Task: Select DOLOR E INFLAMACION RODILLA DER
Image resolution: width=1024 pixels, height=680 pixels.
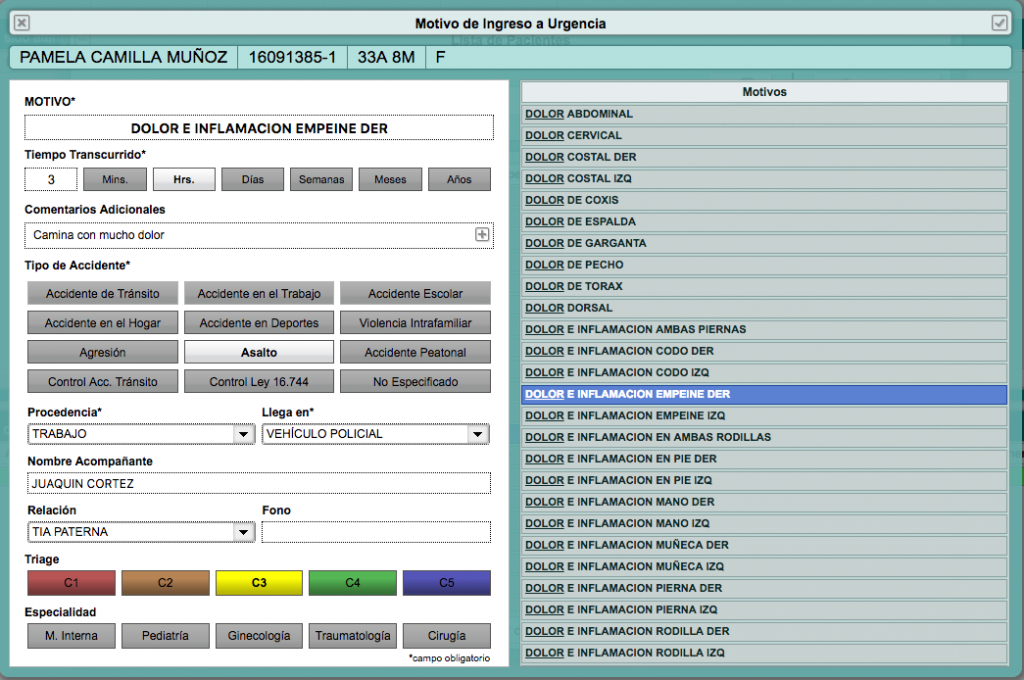Action: pos(764,631)
